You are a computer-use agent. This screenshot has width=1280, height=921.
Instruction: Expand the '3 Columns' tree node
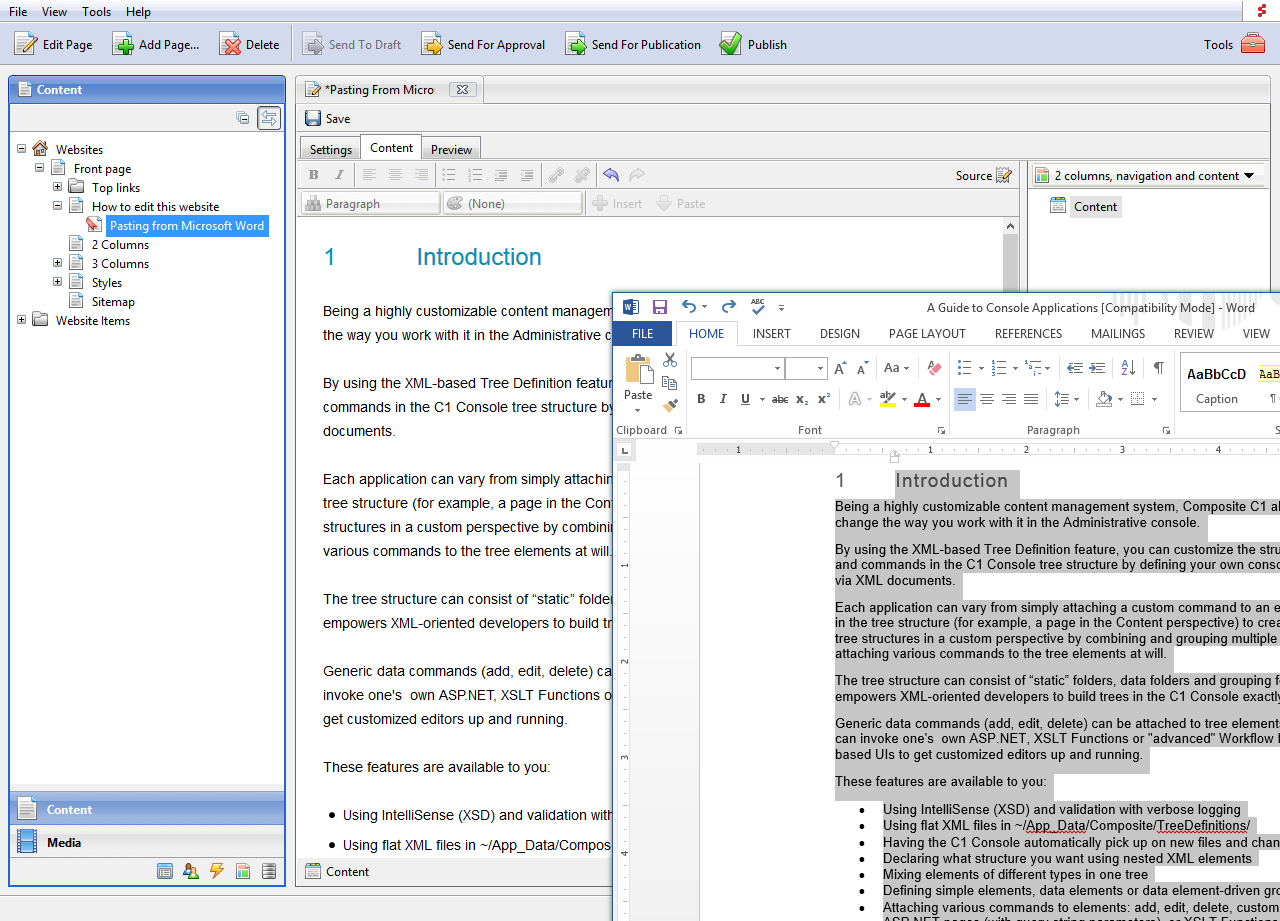coord(57,263)
